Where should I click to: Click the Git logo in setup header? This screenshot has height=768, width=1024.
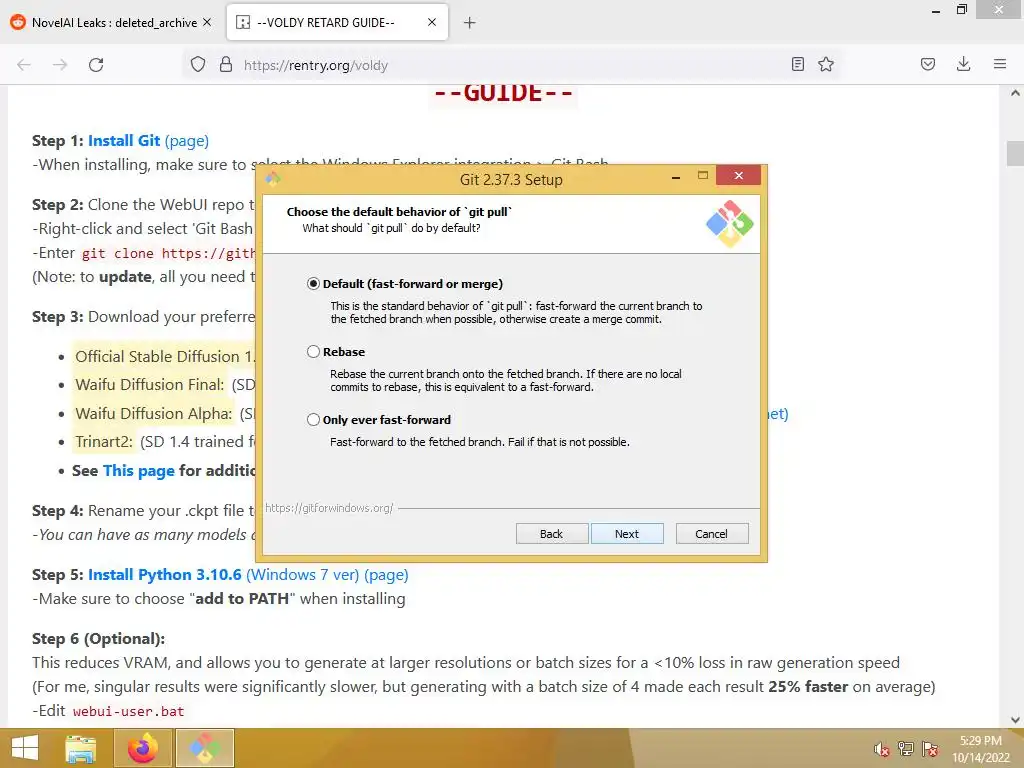(729, 223)
